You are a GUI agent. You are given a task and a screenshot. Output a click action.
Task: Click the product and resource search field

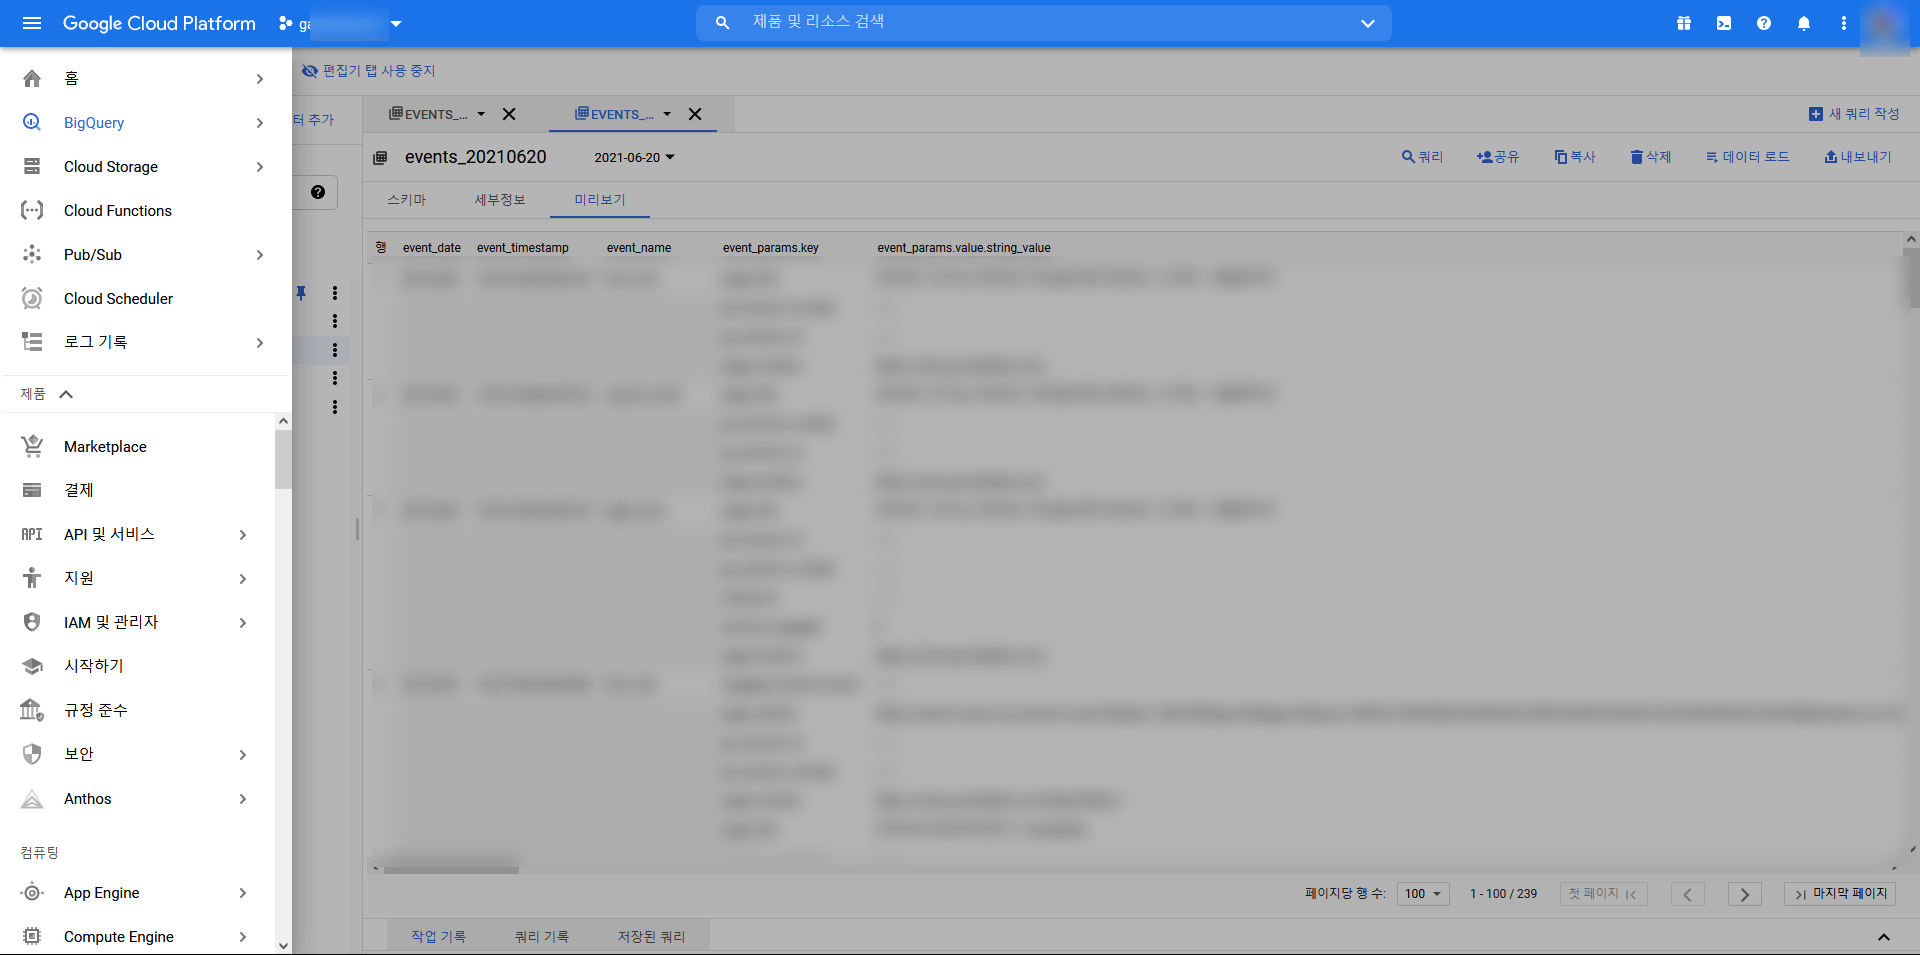tap(1043, 22)
